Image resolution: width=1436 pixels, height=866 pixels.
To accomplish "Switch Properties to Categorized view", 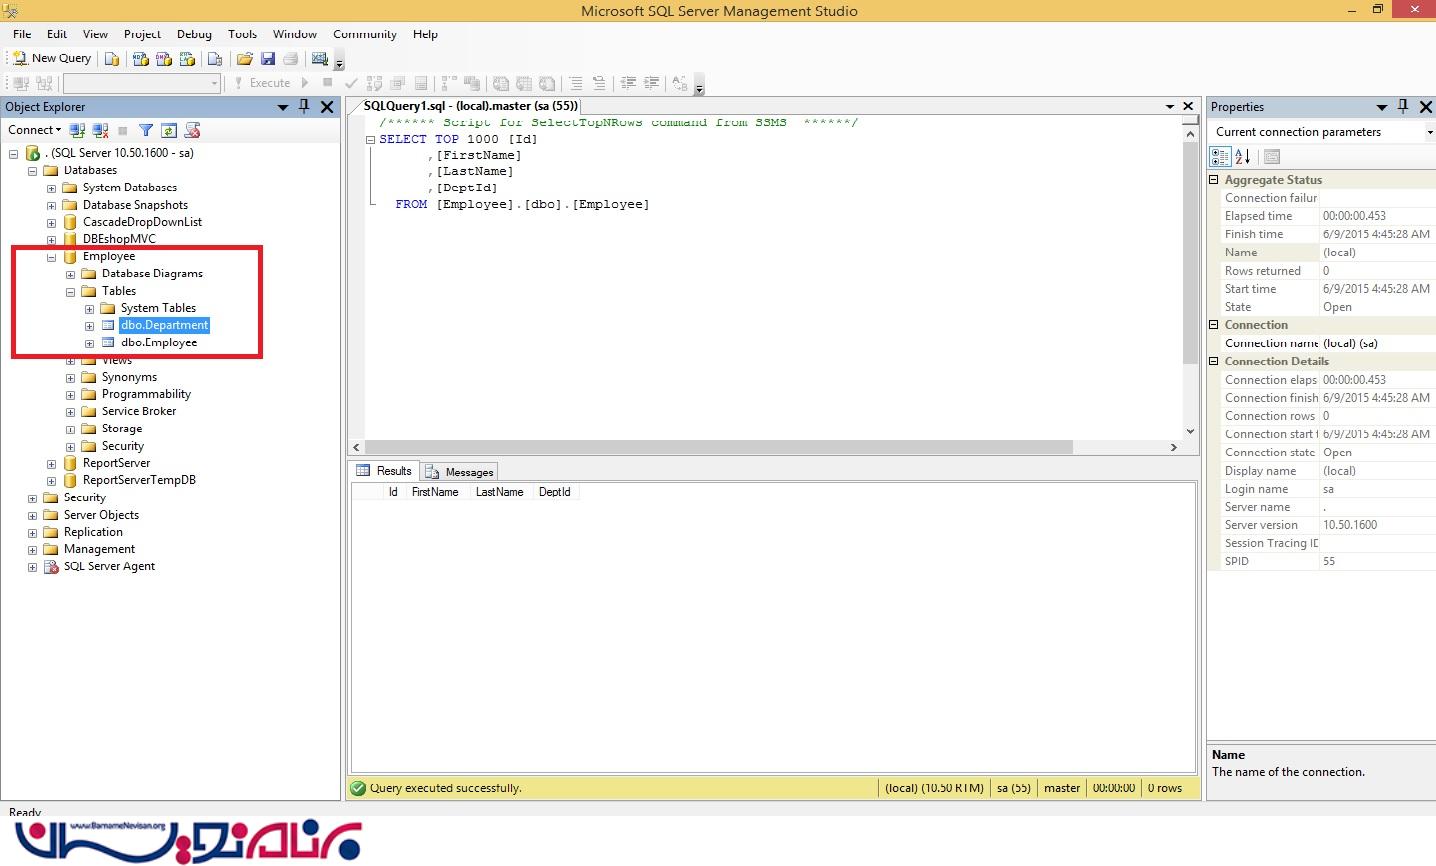I will (x=1220, y=157).
